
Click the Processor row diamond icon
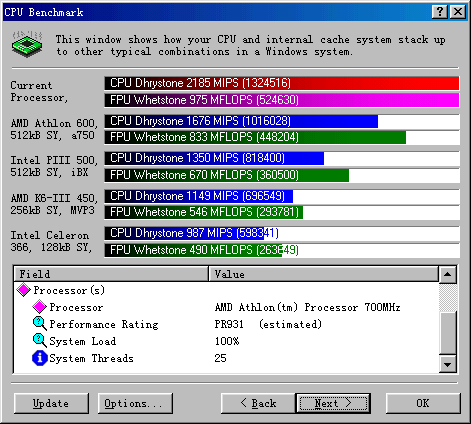(x=39, y=307)
